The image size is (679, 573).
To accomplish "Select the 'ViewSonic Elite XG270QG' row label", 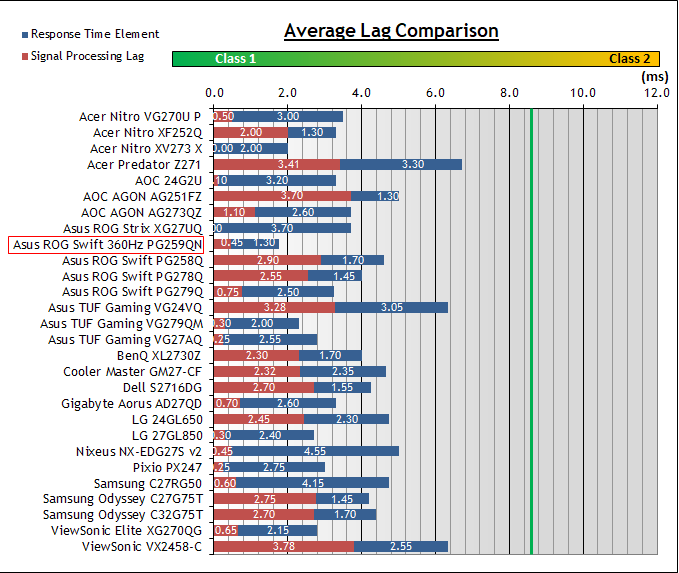I will coord(126,531).
